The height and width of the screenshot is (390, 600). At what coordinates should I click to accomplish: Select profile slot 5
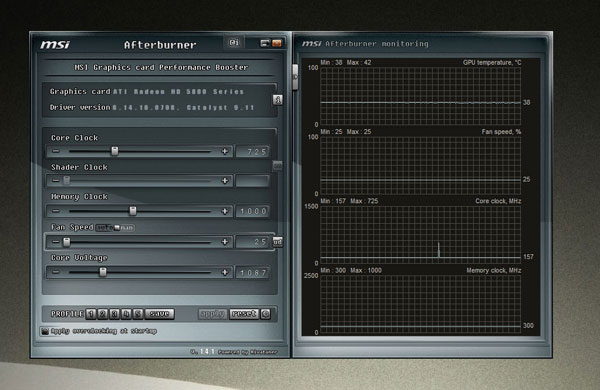pyautogui.click(x=138, y=314)
